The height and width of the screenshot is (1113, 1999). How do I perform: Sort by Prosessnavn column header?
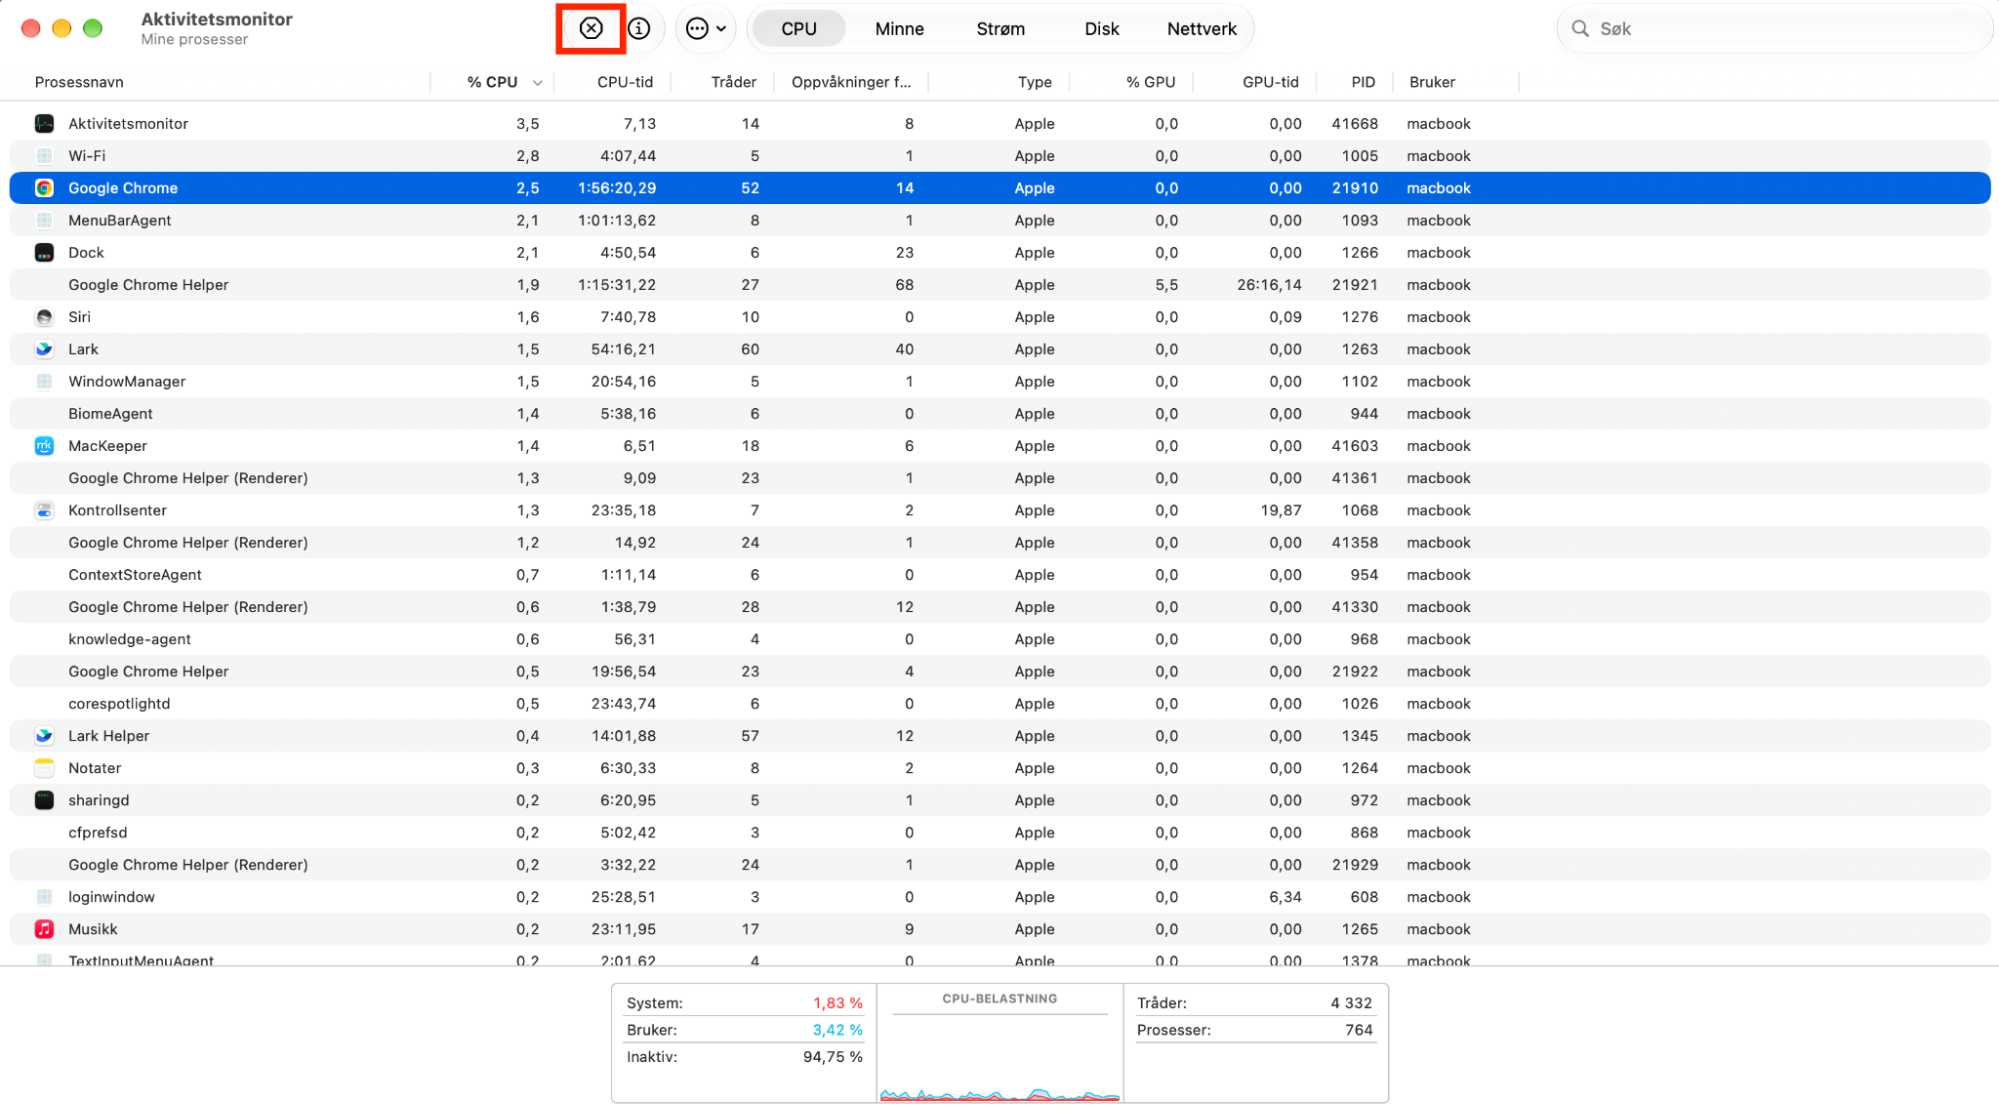79,82
